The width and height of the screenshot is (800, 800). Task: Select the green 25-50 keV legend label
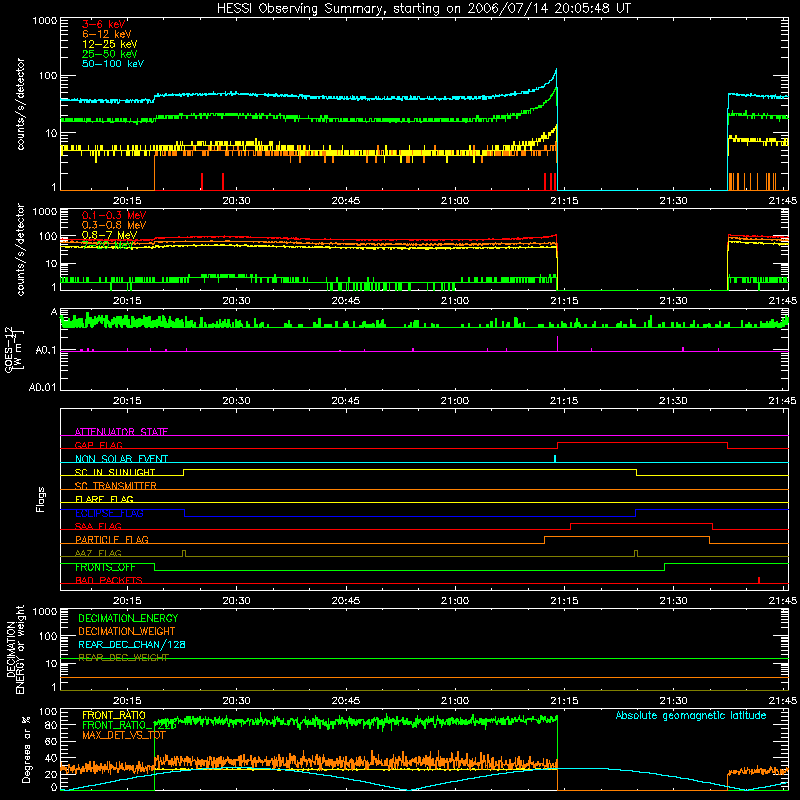click(110, 54)
